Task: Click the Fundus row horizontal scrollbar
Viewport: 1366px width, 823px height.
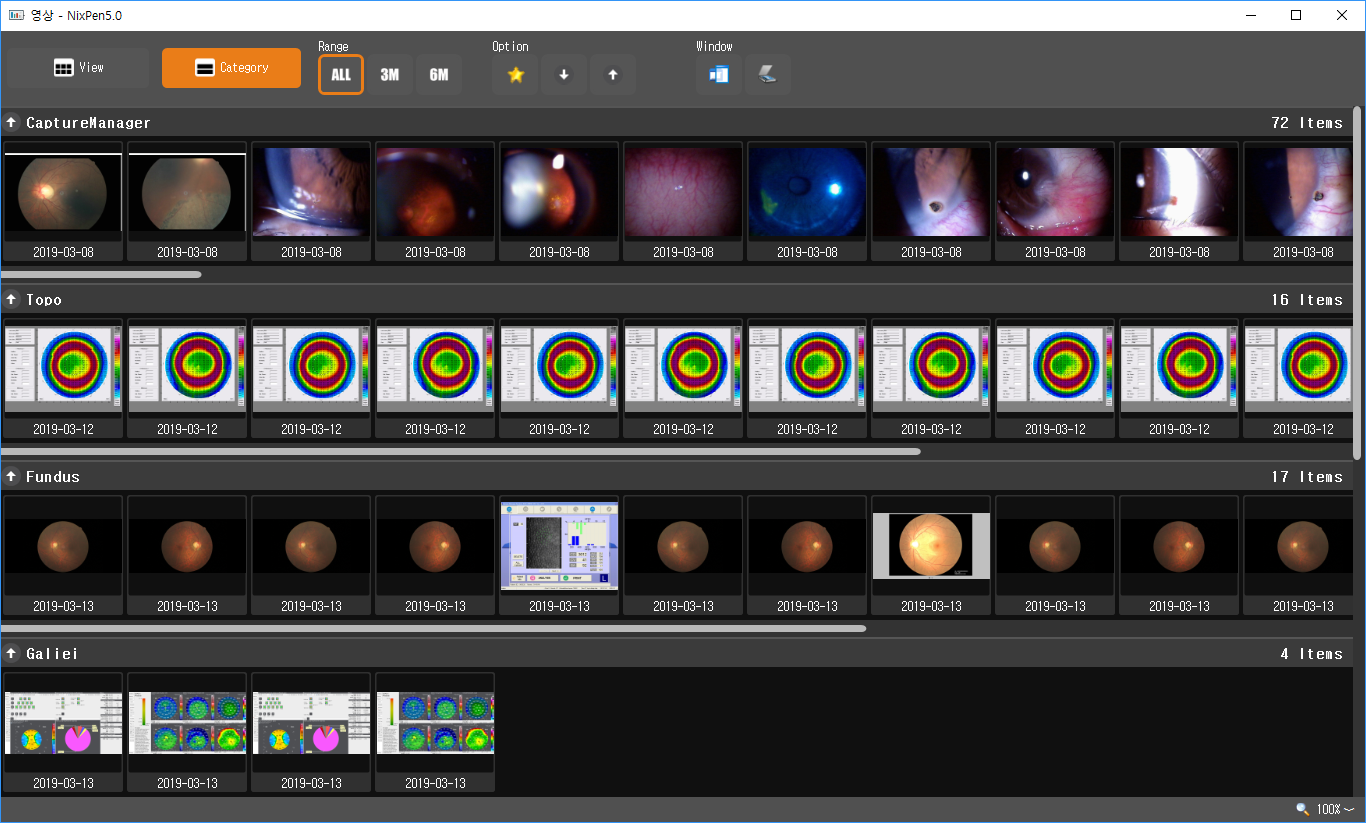Action: [434, 628]
